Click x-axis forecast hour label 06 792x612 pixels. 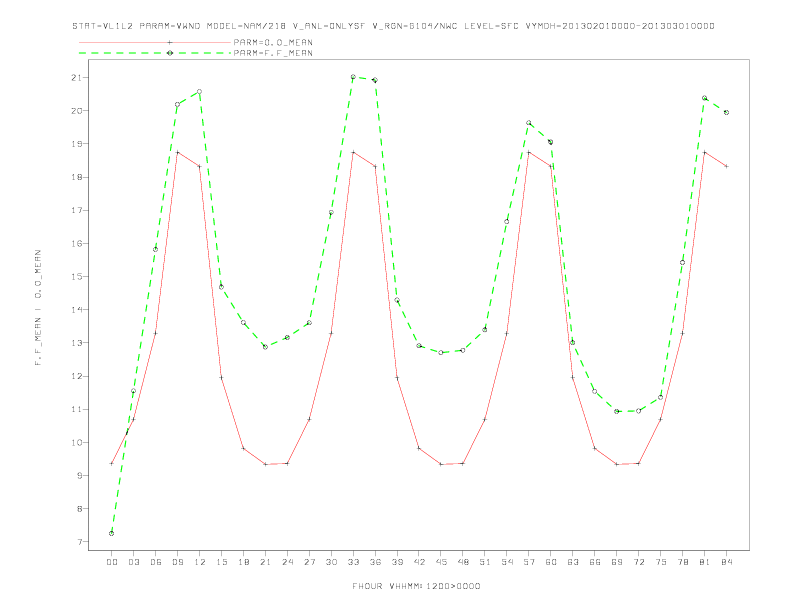click(156, 562)
